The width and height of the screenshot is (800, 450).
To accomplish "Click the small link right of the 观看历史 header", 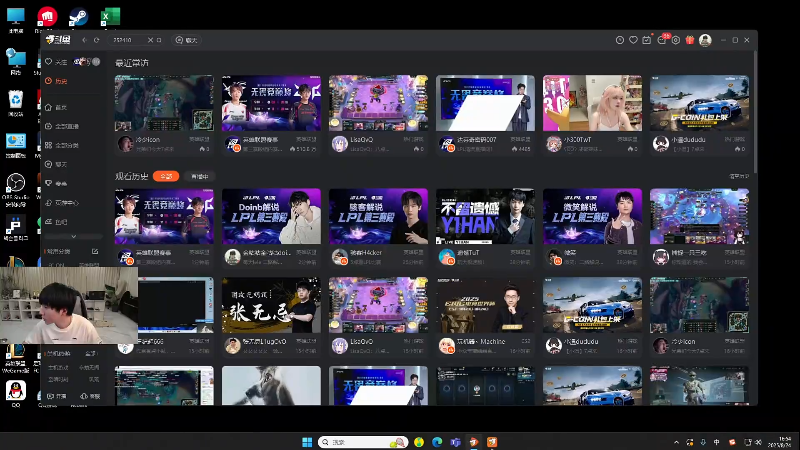I will tap(738, 177).
